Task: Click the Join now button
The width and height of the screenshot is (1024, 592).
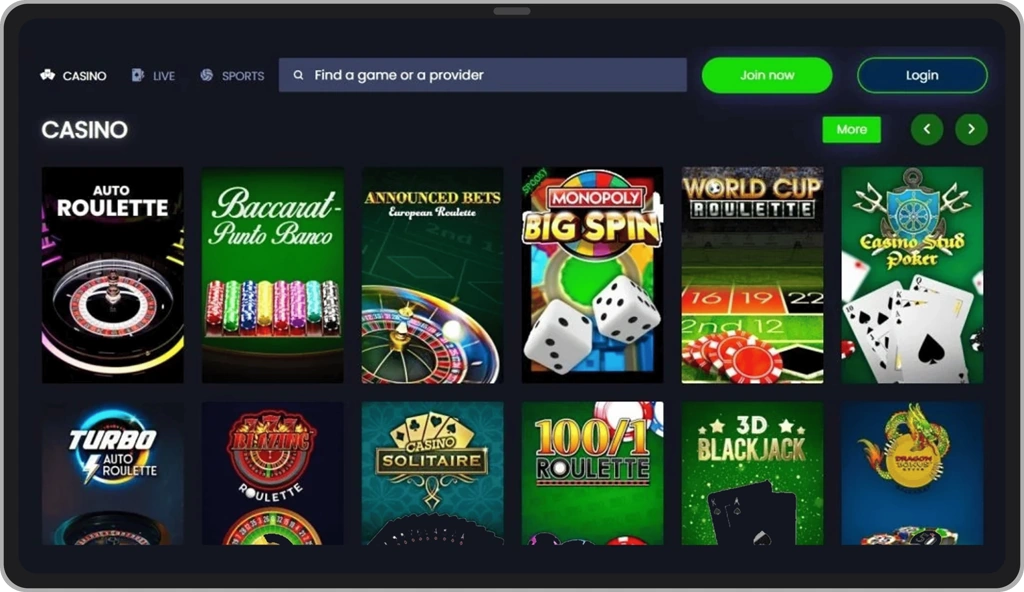Action: pos(767,75)
